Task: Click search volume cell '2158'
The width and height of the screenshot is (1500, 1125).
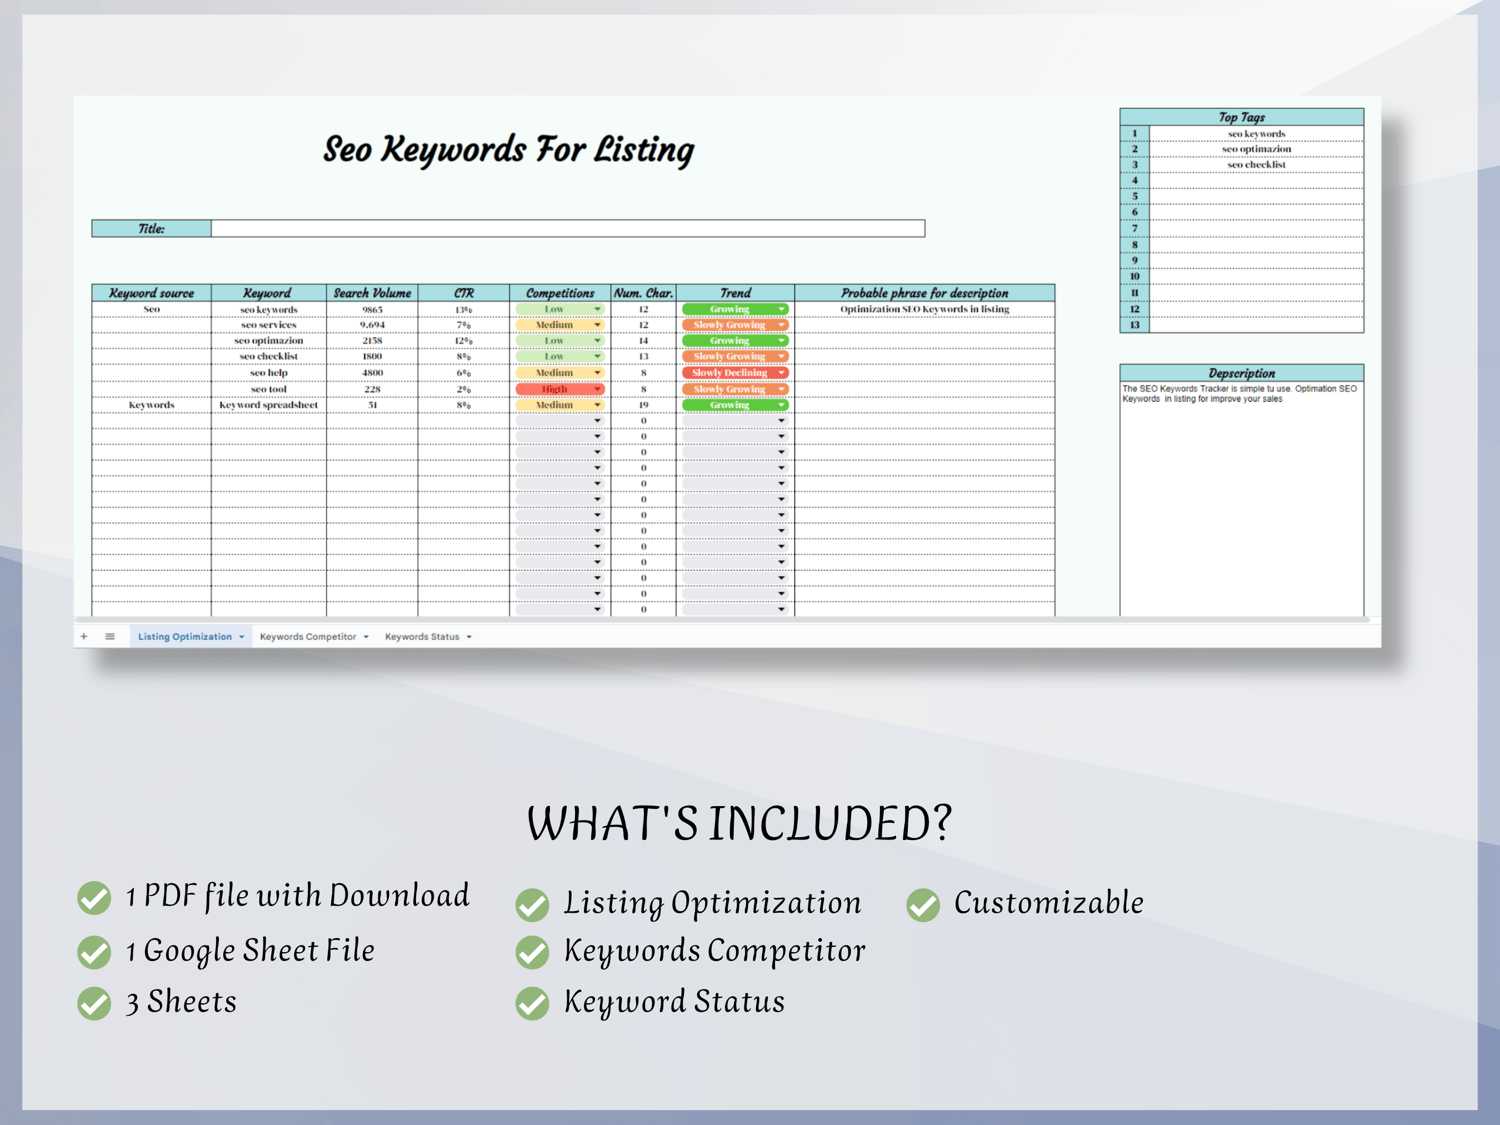Action: [372, 341]
